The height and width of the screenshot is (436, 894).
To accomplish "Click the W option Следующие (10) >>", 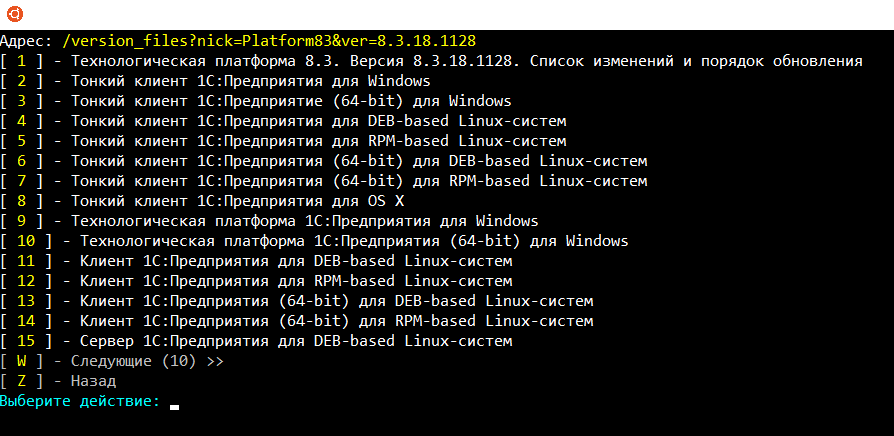I will pyautogui.click(x=112, y=361).
